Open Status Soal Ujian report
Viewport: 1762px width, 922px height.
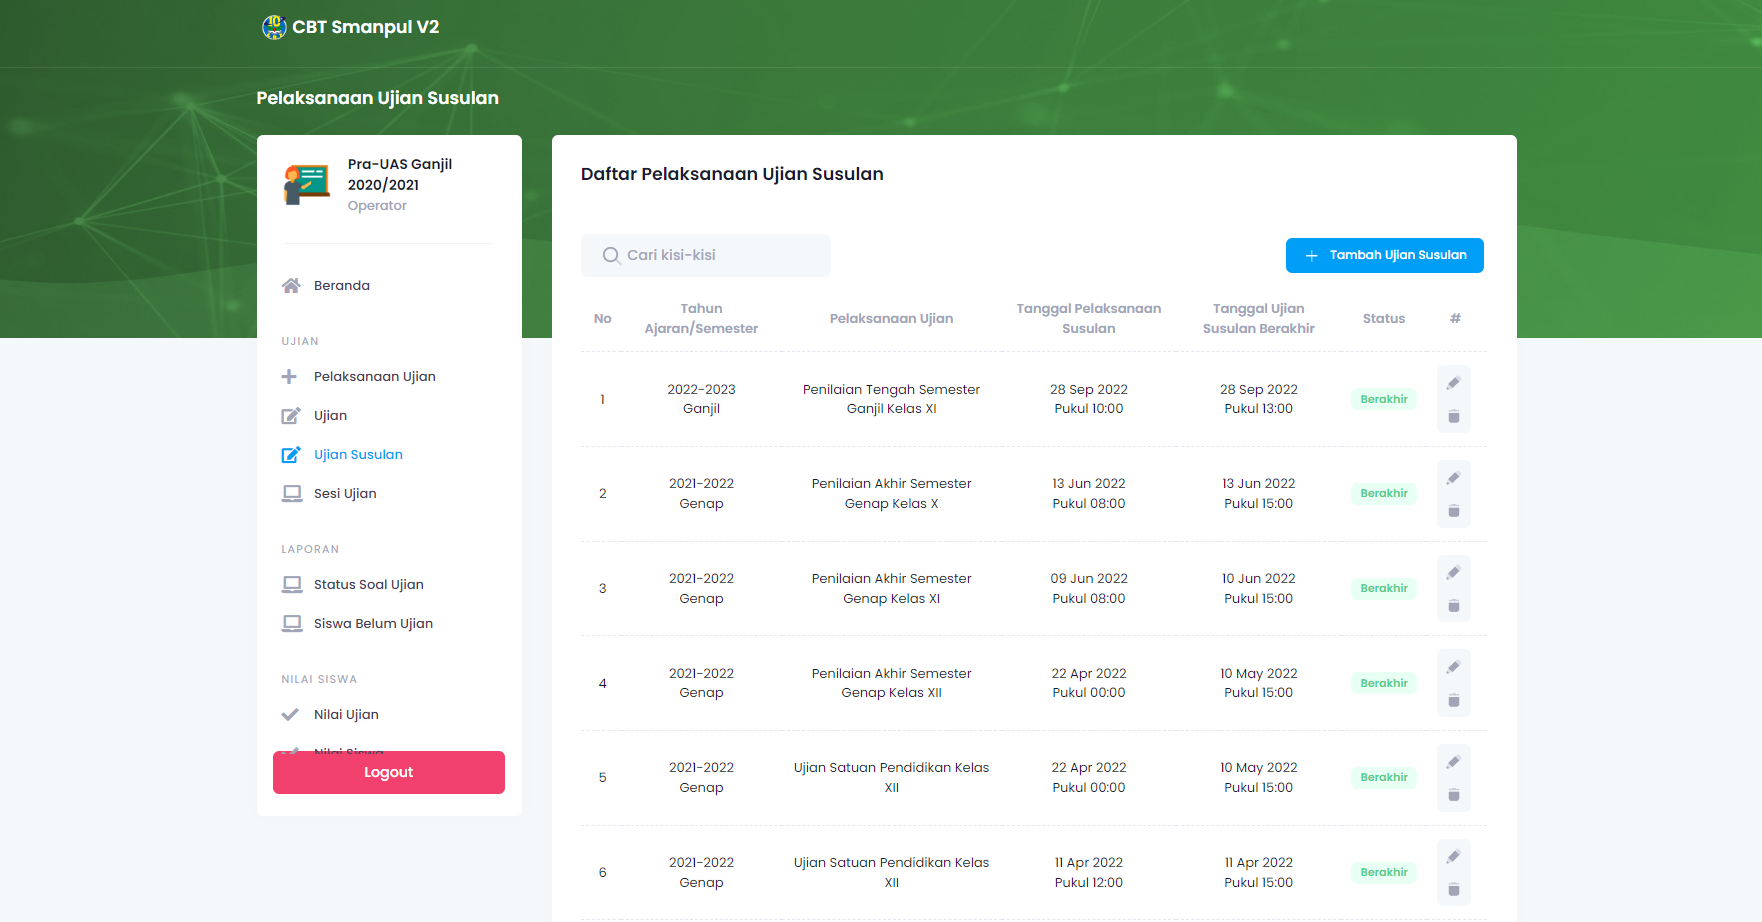(368, 585)
